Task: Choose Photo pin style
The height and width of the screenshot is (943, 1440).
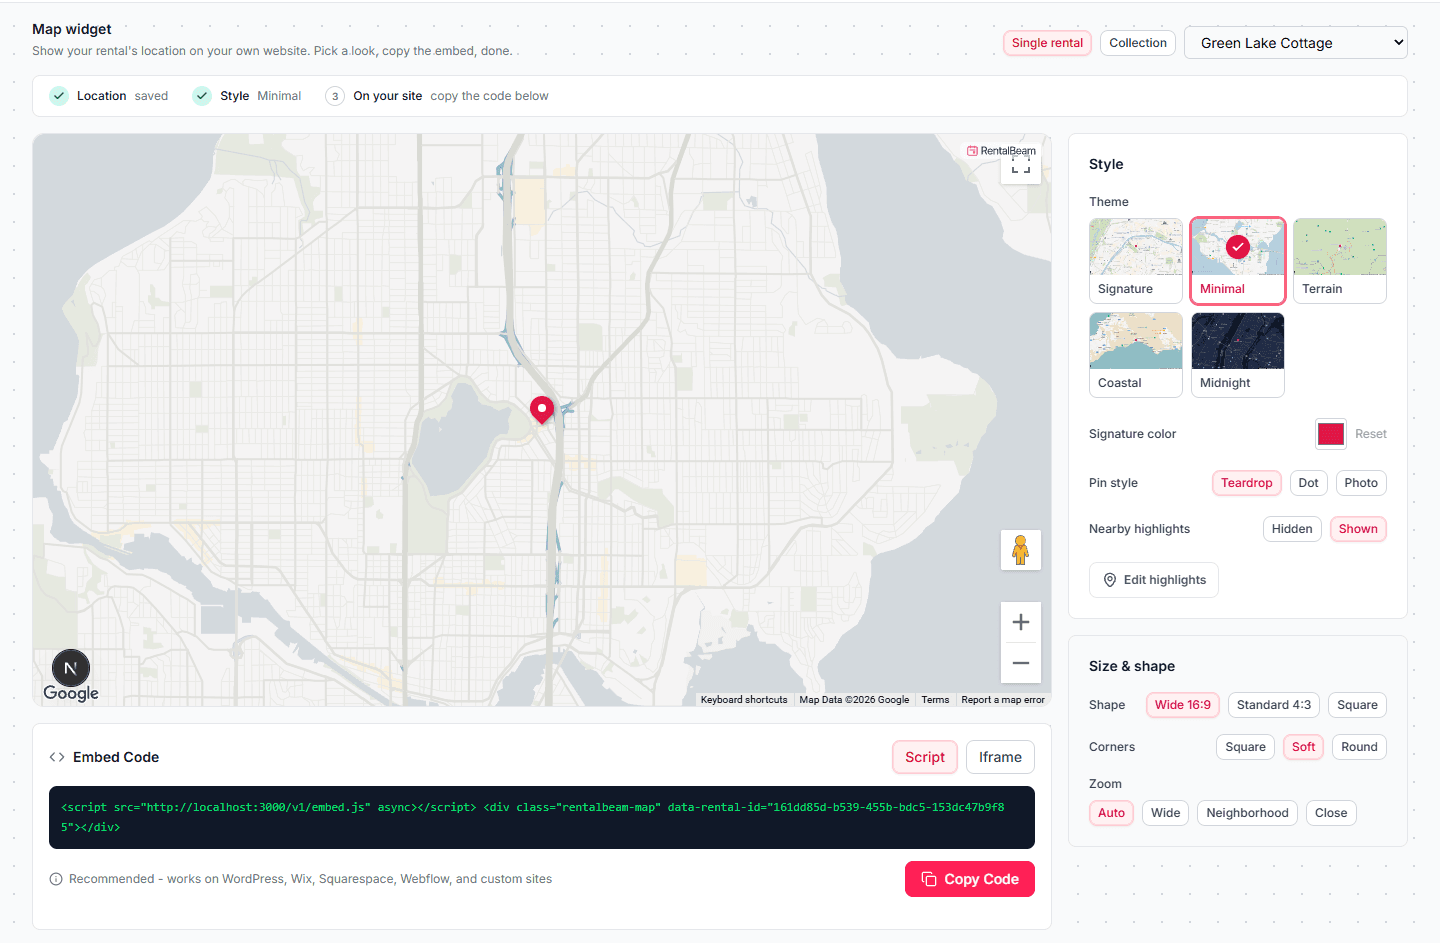Action: (1361, 483)
